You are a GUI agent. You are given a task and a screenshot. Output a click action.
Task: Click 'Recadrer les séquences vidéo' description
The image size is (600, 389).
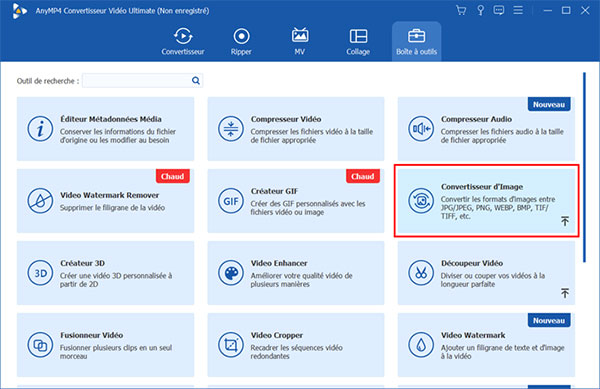click(x=297, y=352)
